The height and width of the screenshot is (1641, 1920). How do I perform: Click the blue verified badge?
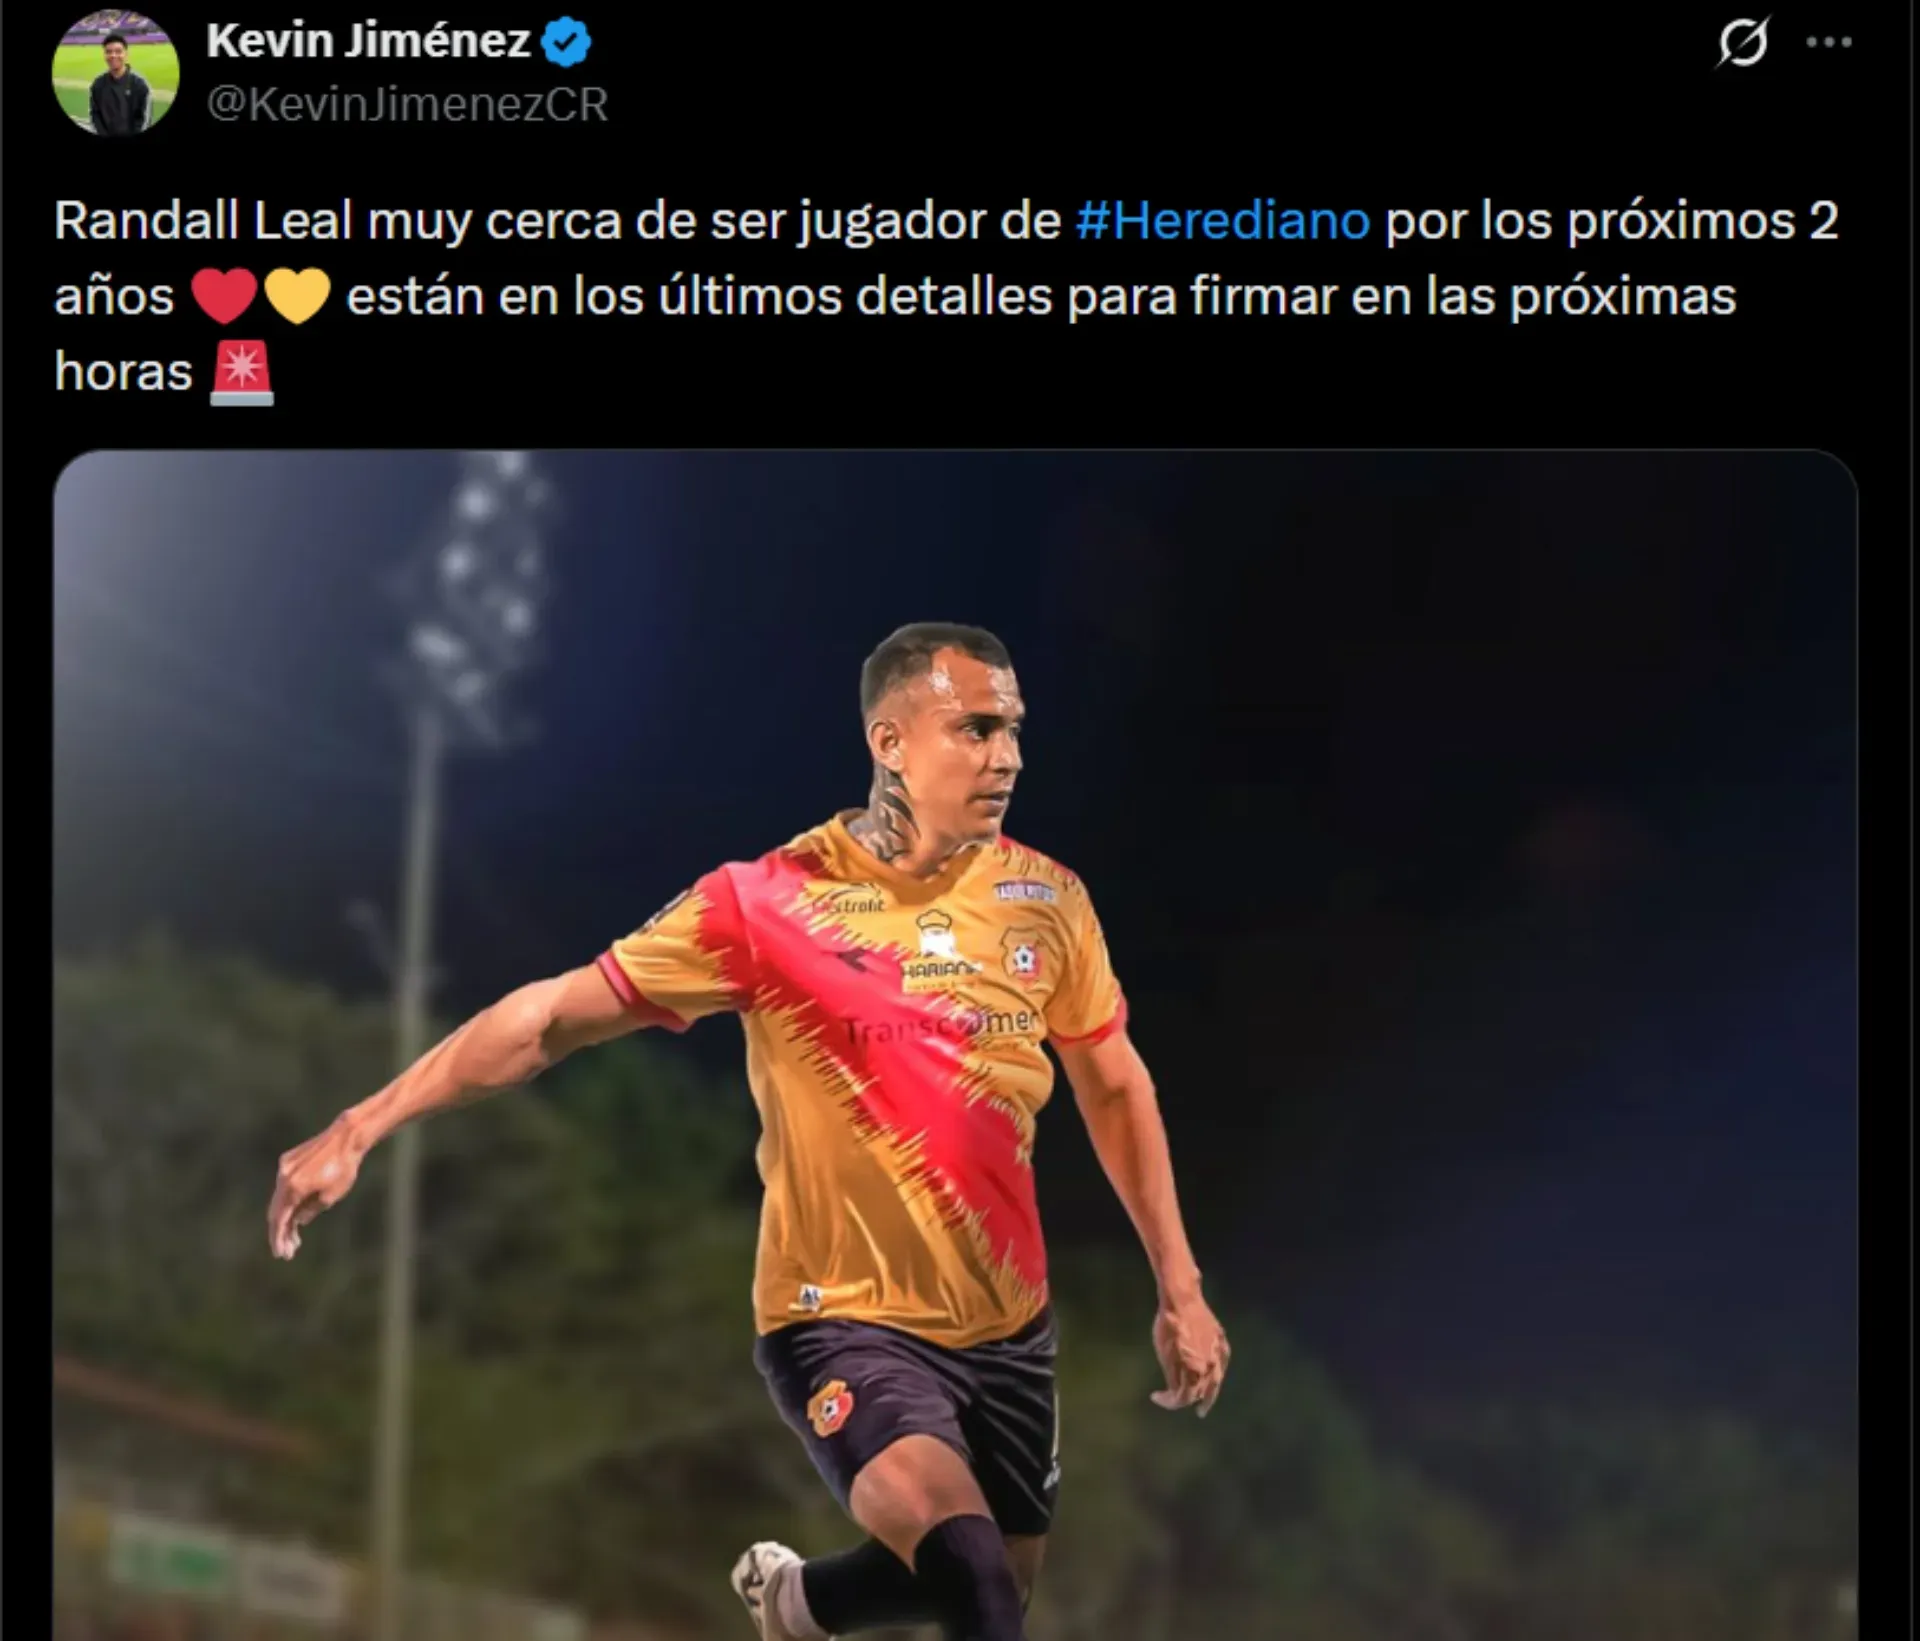(x=566, y=42)
